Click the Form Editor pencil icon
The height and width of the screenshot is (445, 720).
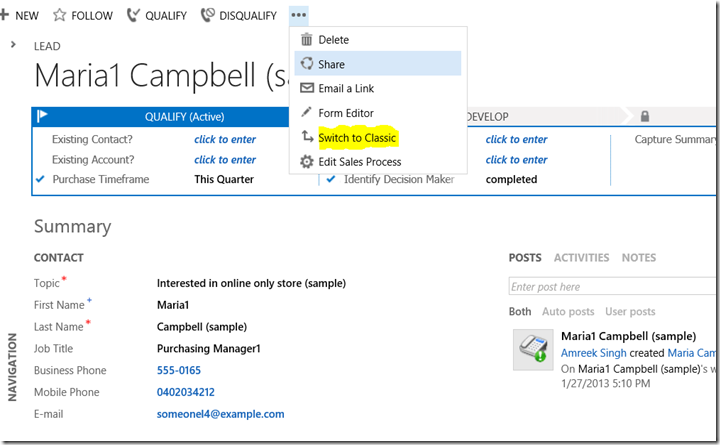(307, 113)
